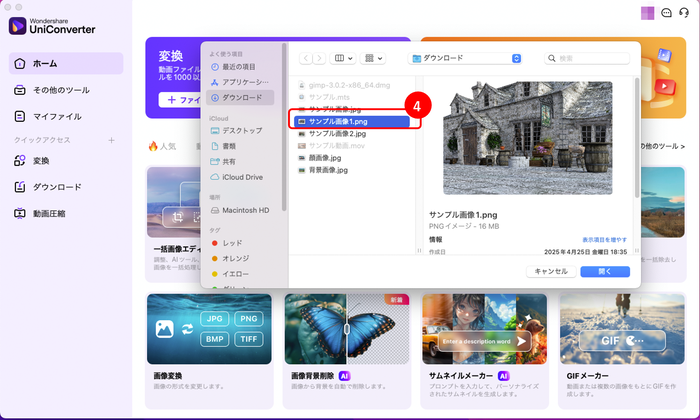Select アプリケーション in dialog sidebar
This screenshot has width=700, height=420.
[240, 82]
